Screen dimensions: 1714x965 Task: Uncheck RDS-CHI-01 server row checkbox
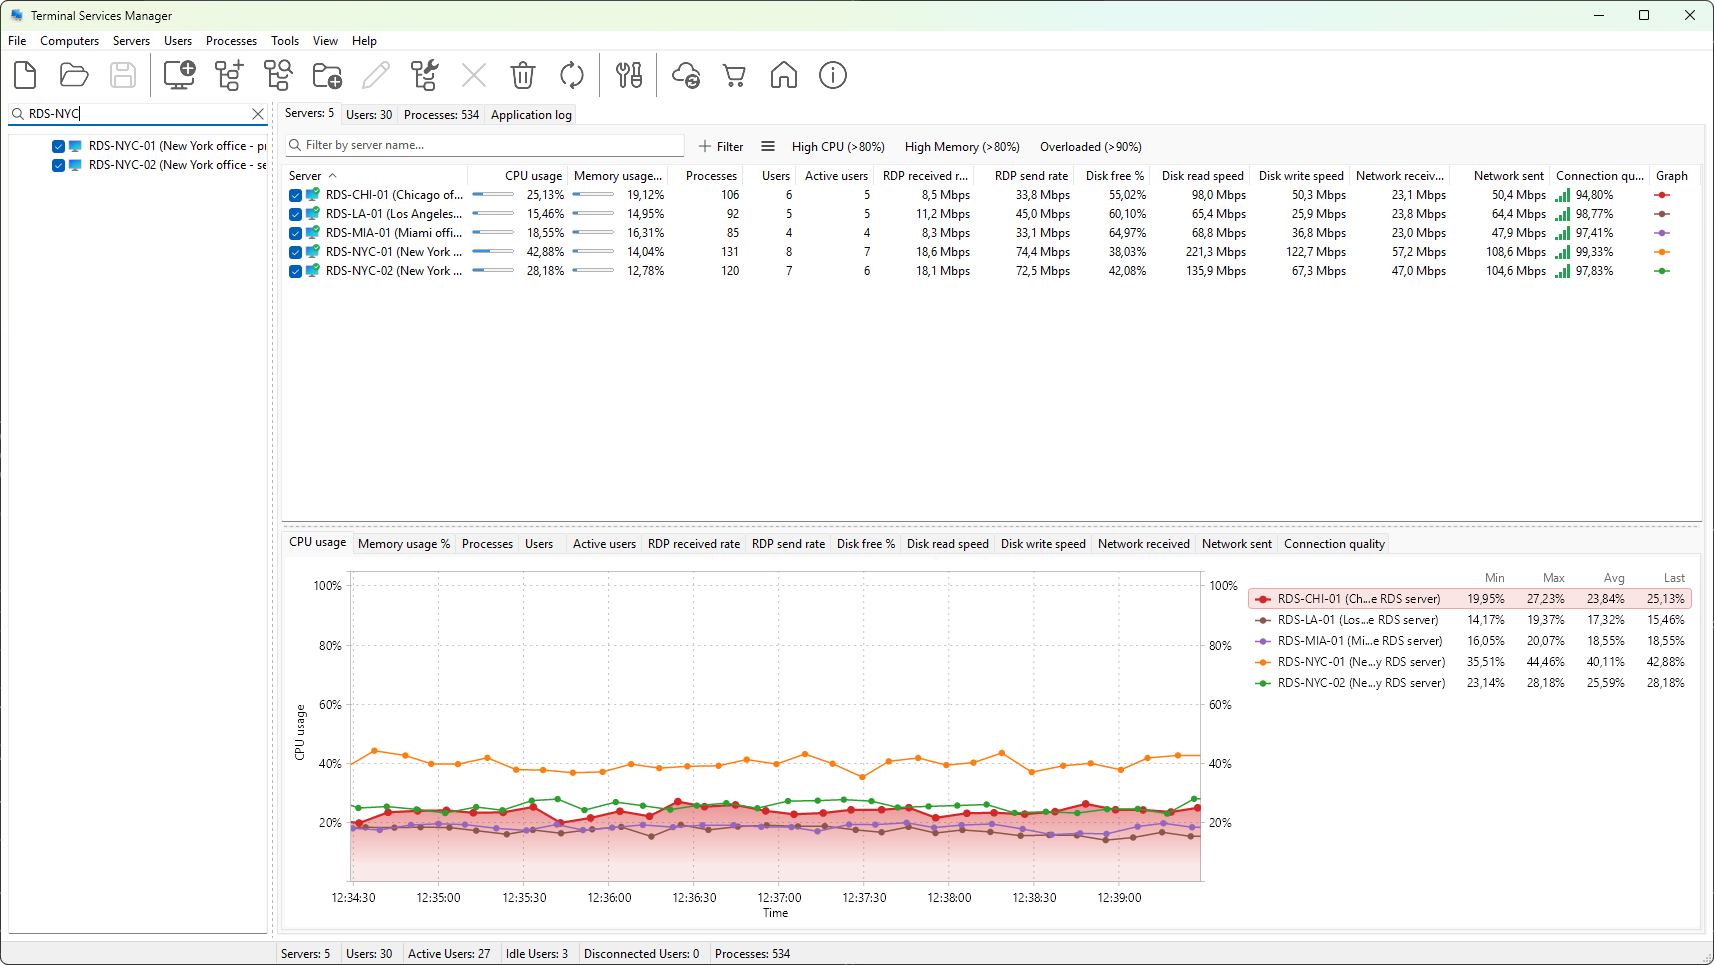click(x=295, y=196)
